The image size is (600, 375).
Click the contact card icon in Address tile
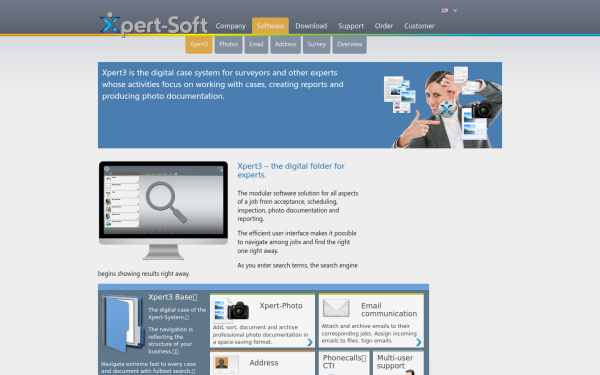pos(225,363)
